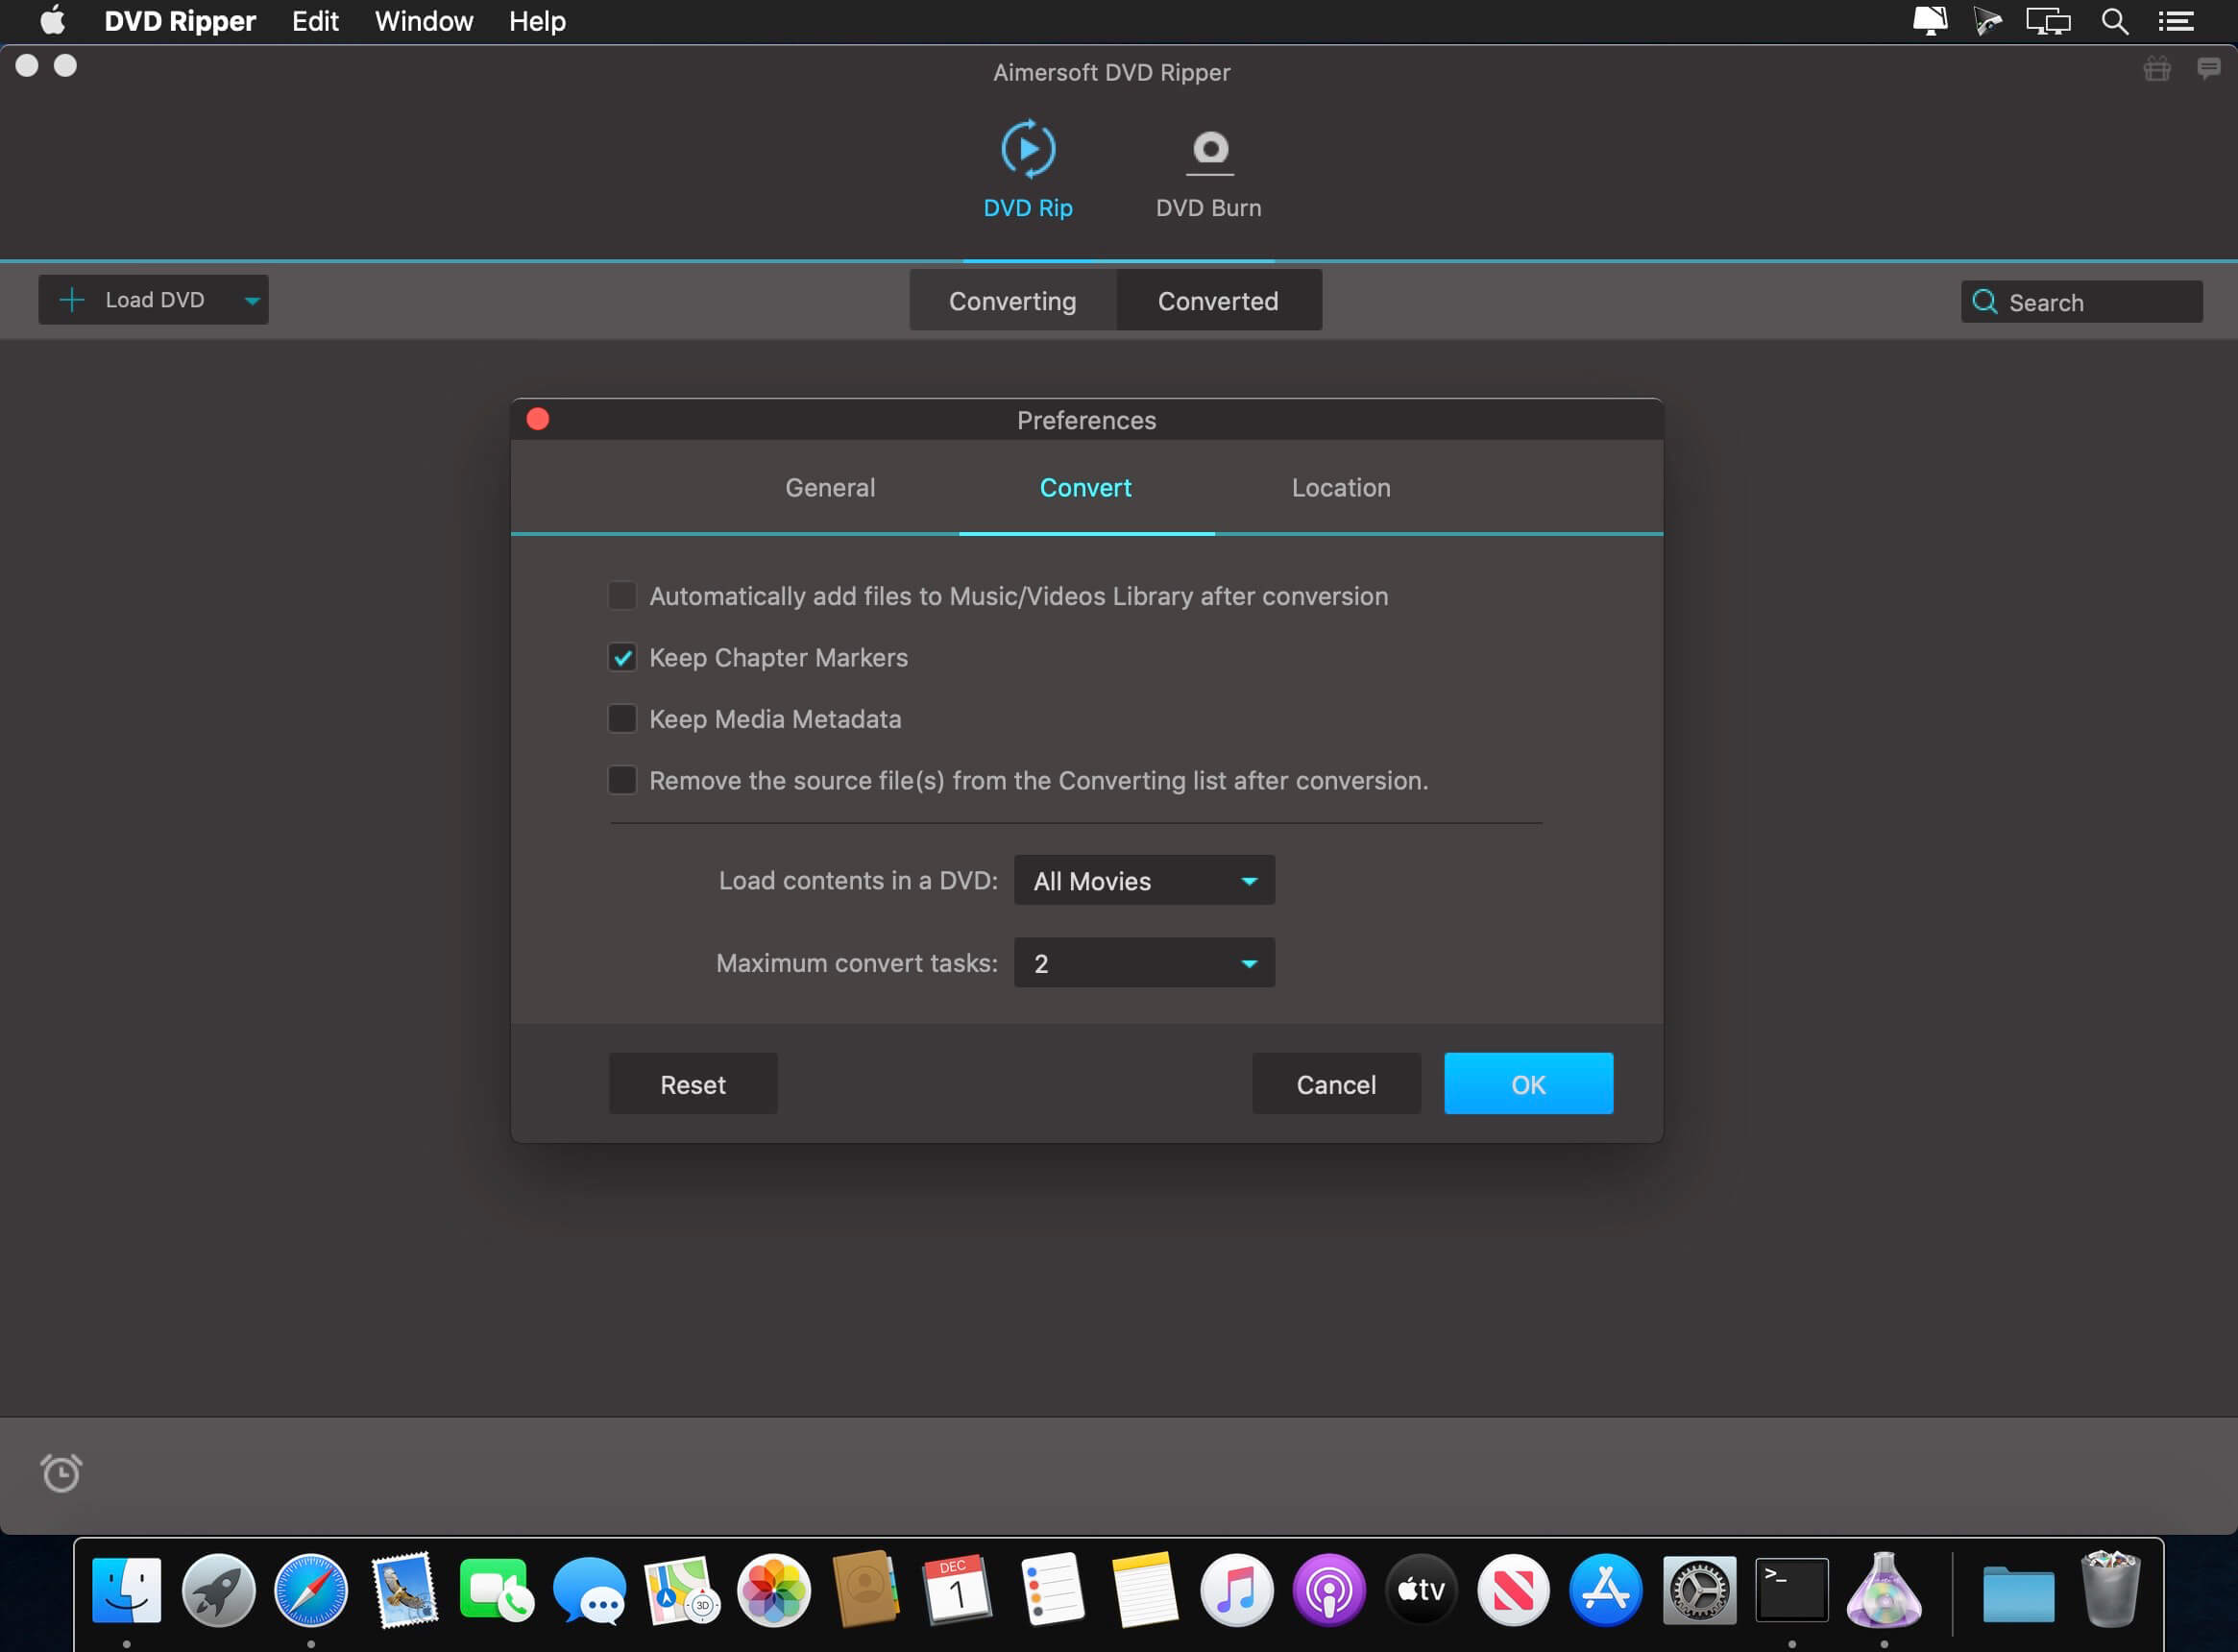Open the Mail app in the dock
The image size is (2238, 1652).
click(404, 1590)
